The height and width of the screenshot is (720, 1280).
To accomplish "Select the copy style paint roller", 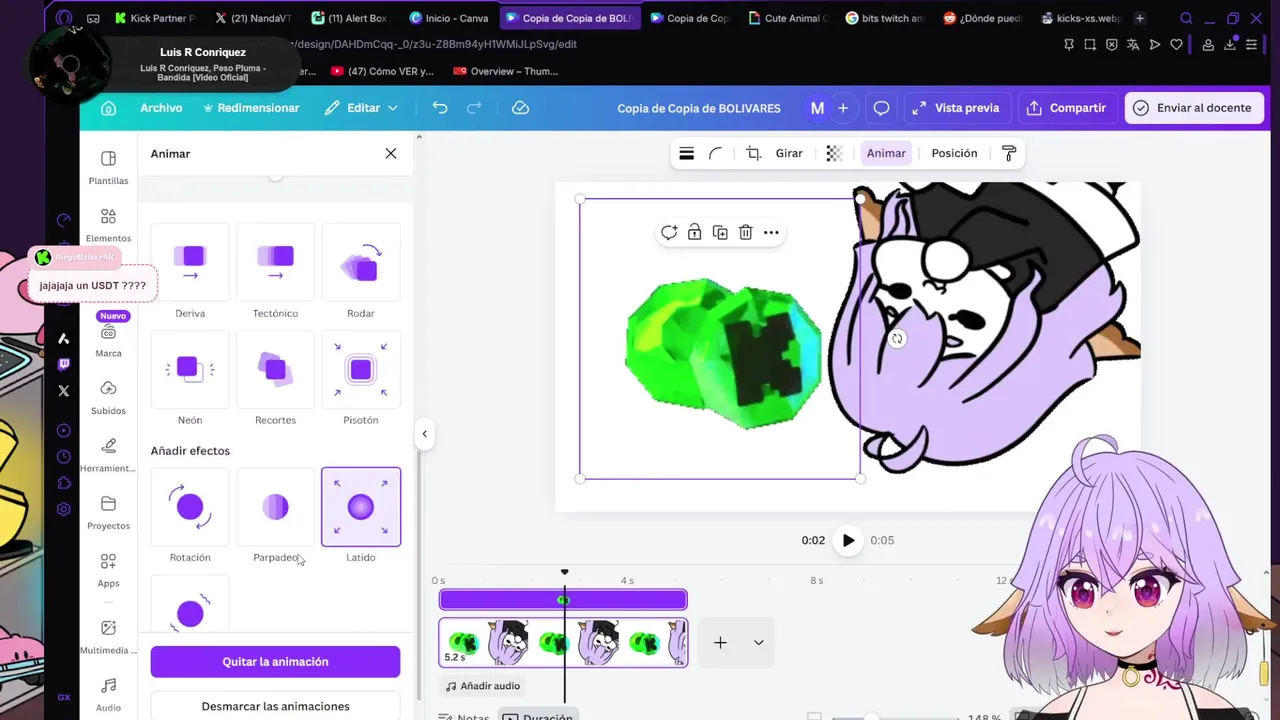I will [x=1008, y=153].
